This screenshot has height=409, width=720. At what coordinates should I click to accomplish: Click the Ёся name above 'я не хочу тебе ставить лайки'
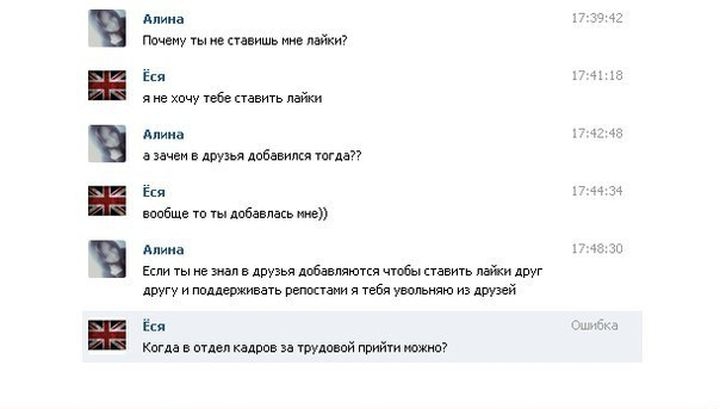click(154, 76)
